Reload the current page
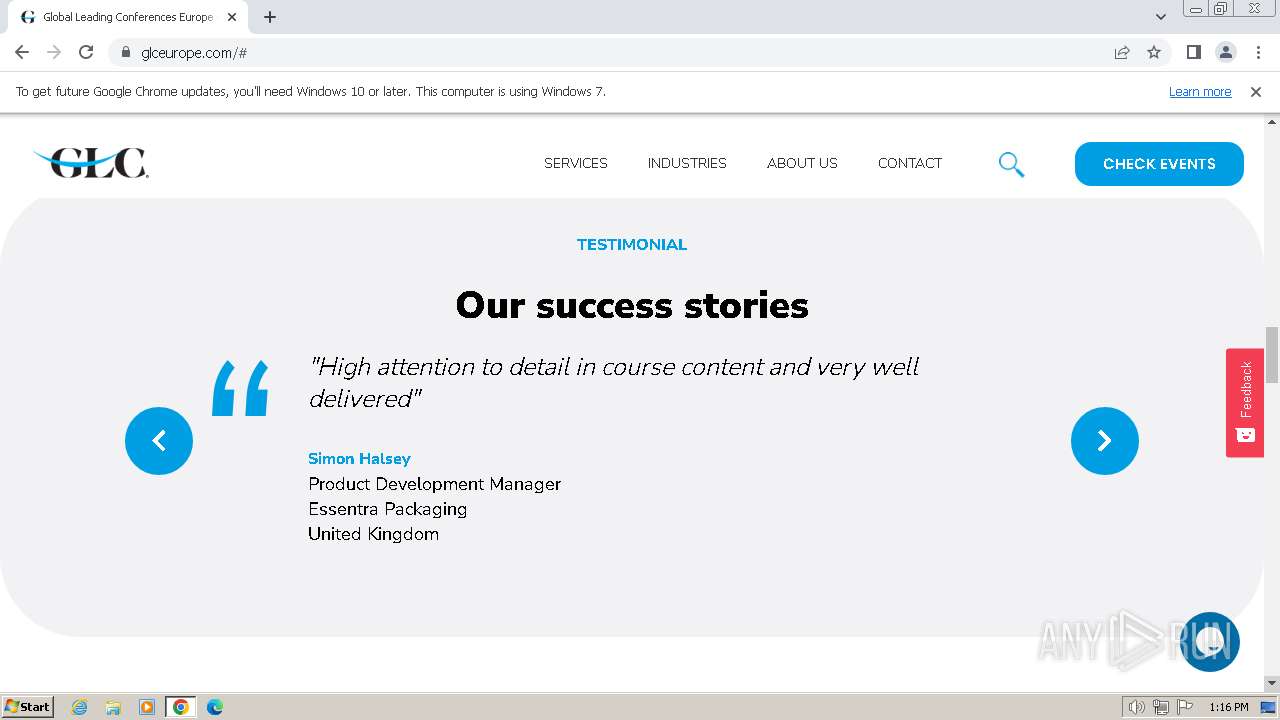 [86, 52]
